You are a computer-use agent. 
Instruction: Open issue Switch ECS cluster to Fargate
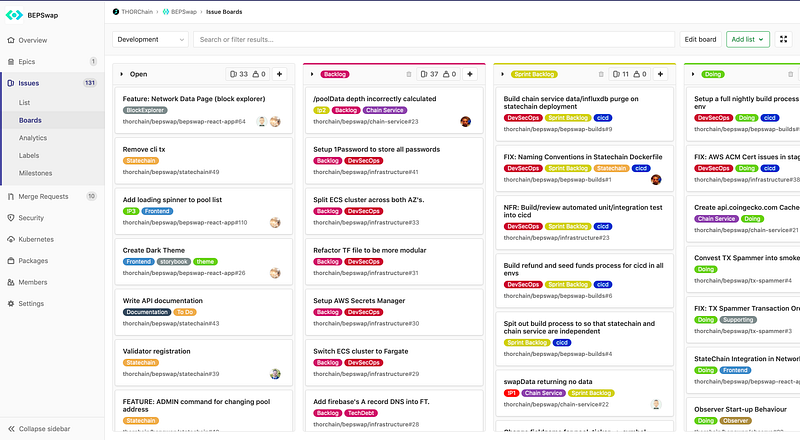[x=361, y=351]
